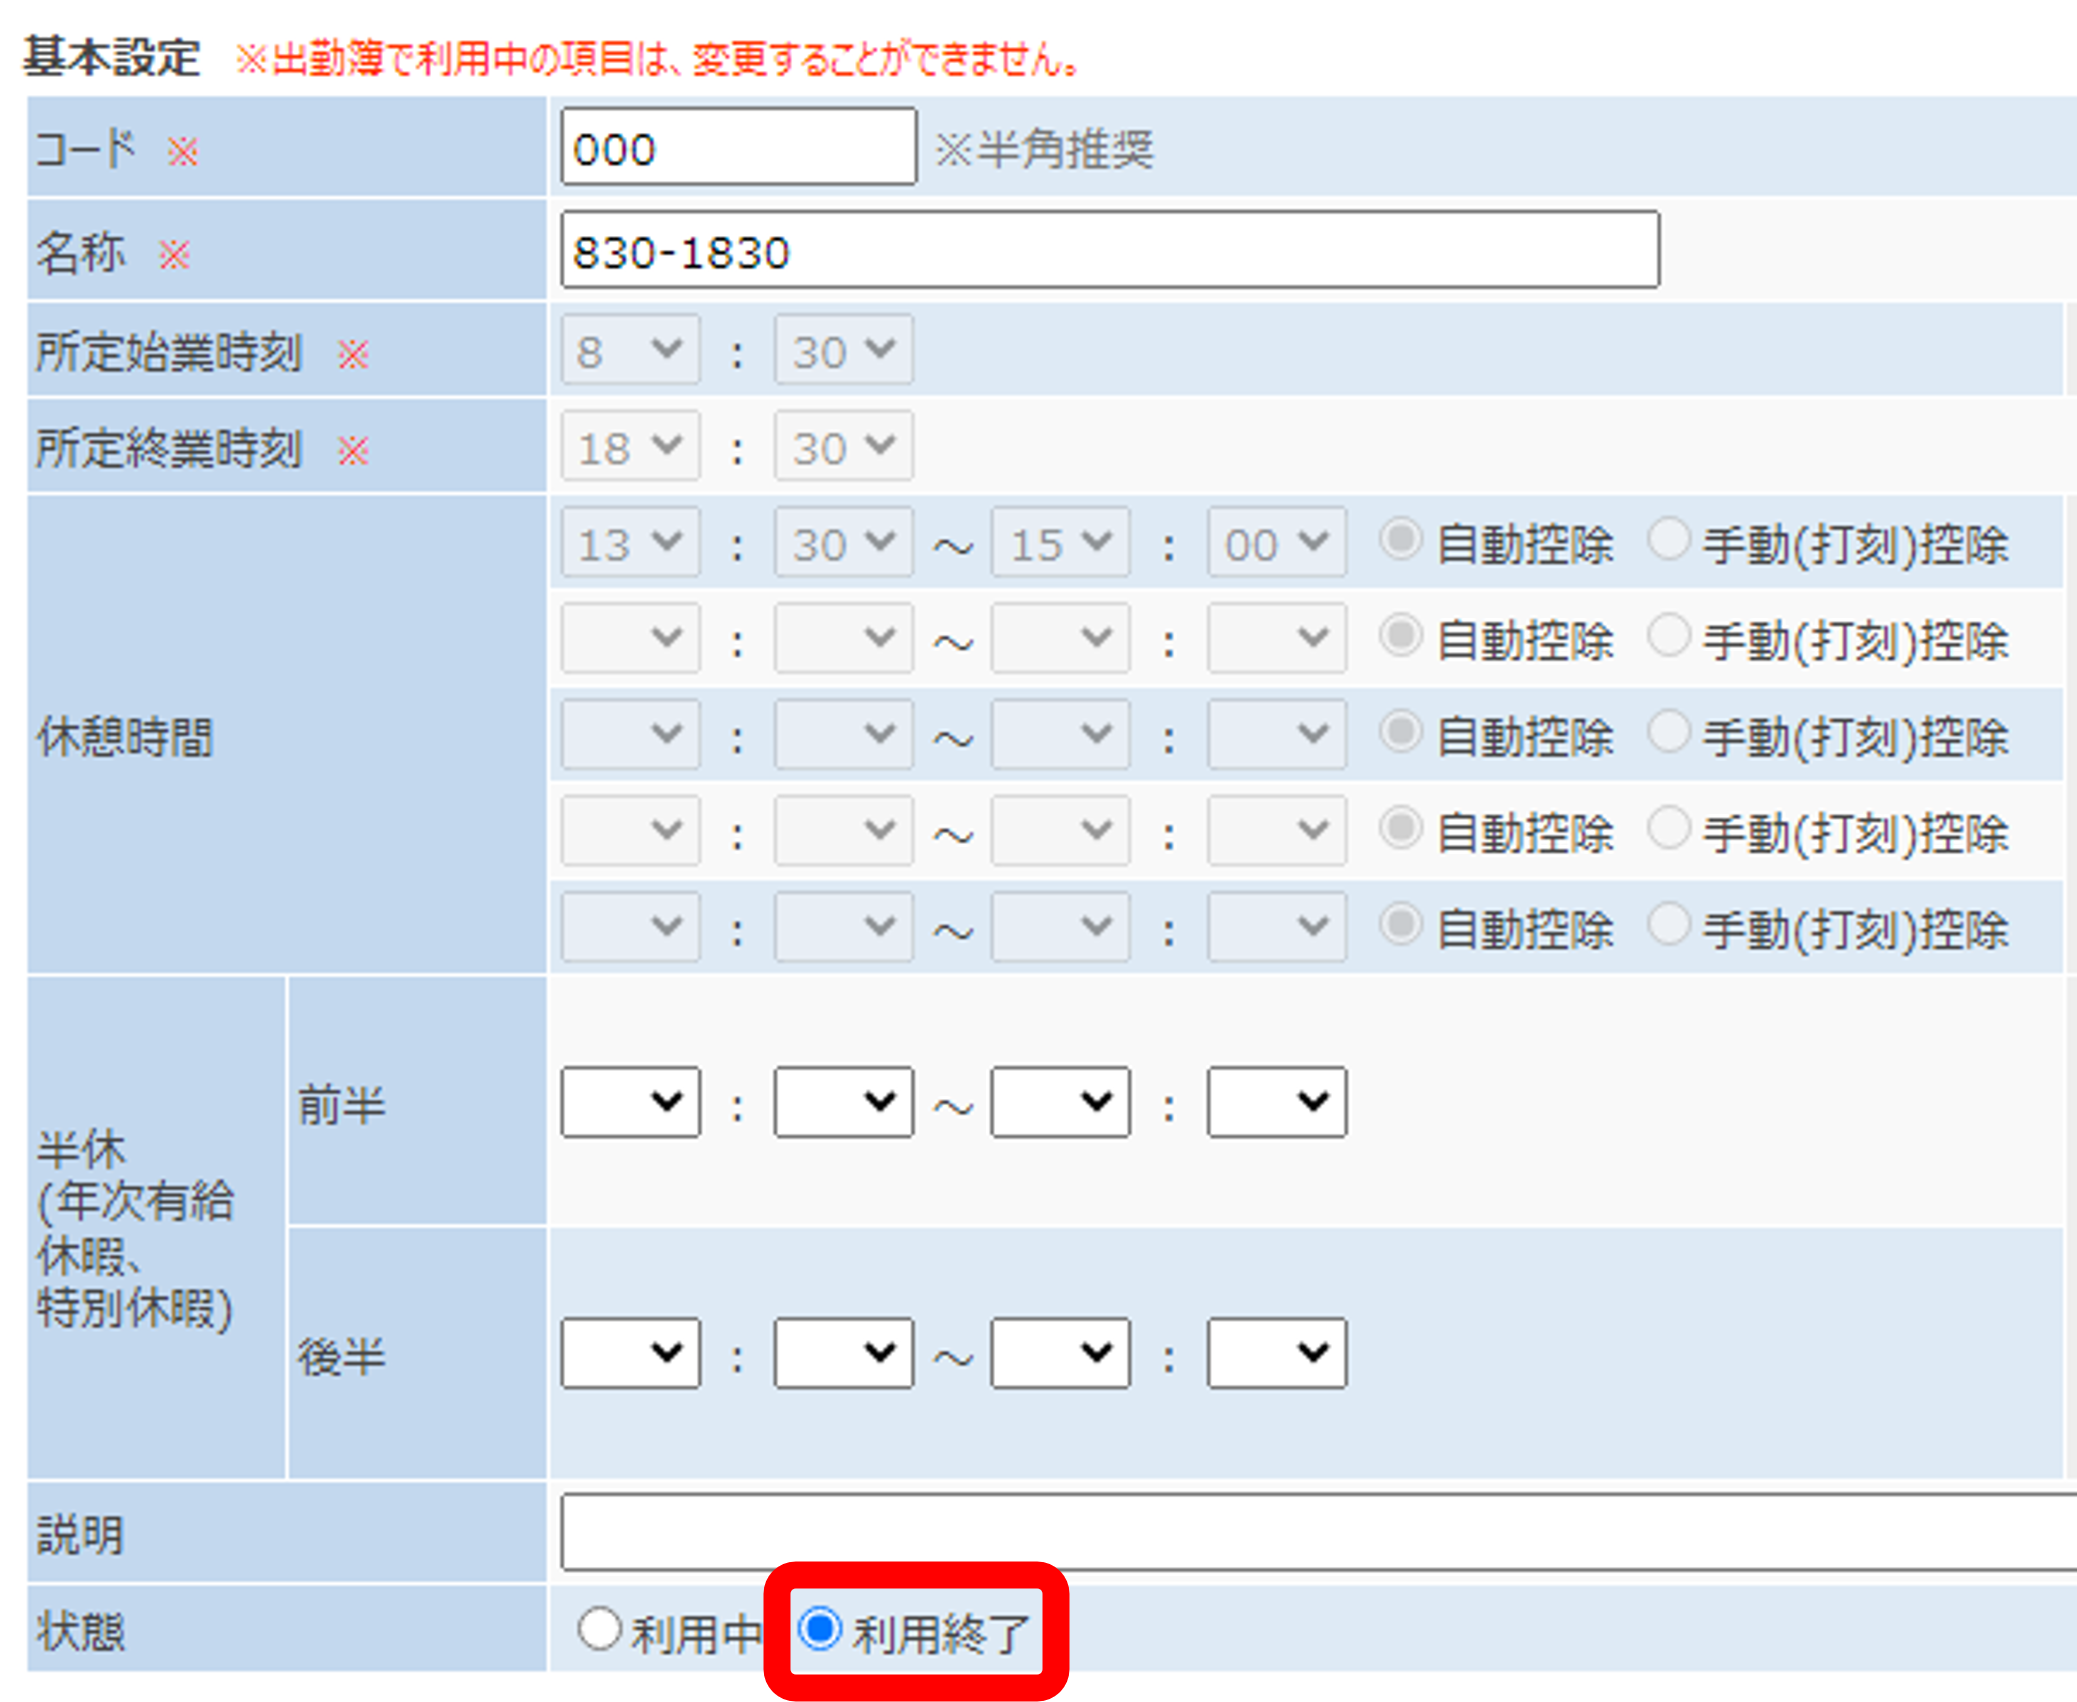Click the 名称 field containing 830-1830

tap(1109, 250)
